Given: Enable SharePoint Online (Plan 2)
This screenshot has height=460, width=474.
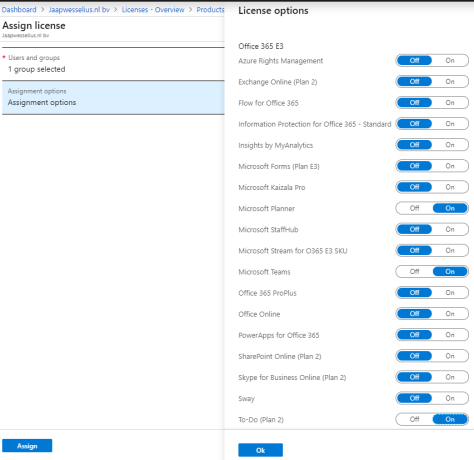Looking at the screenshot, I should 450,356.
